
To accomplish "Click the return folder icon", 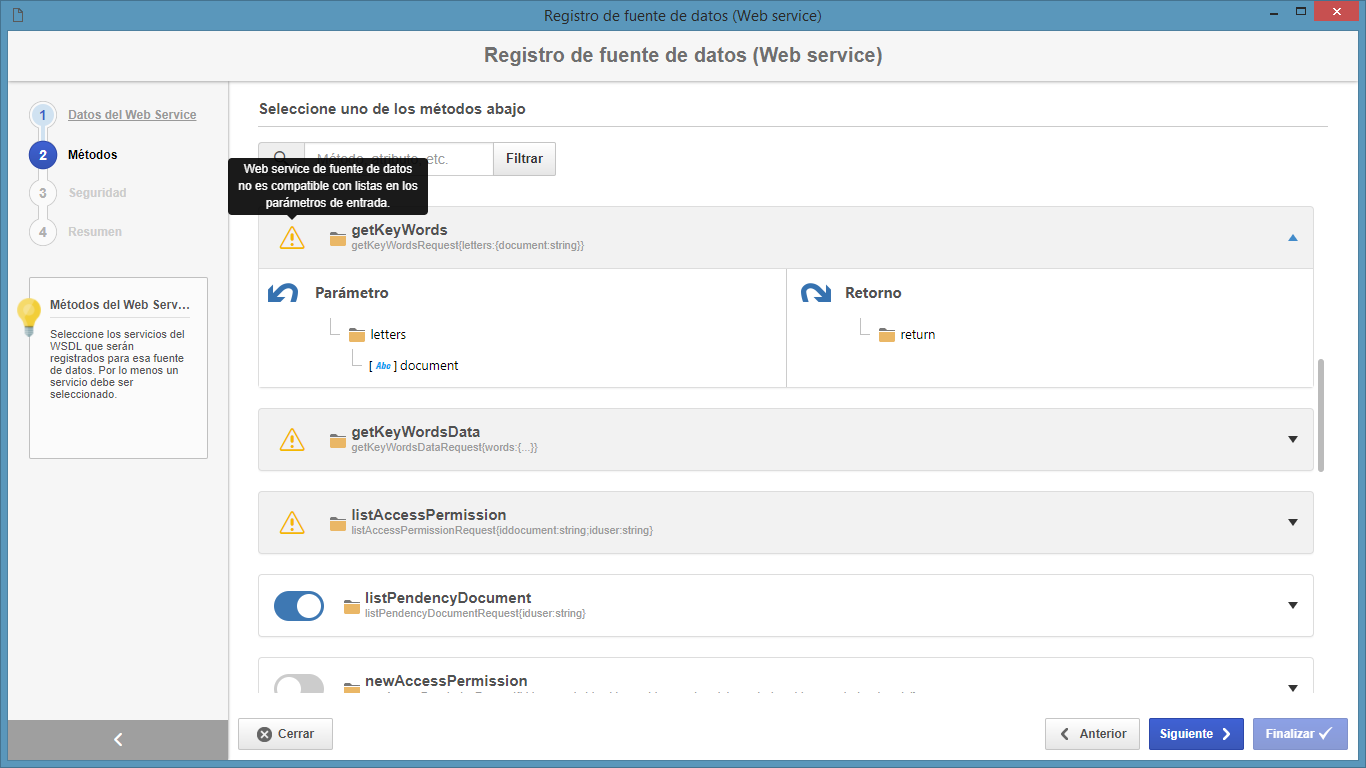I will pyautogui.click(x=887, y=334).
